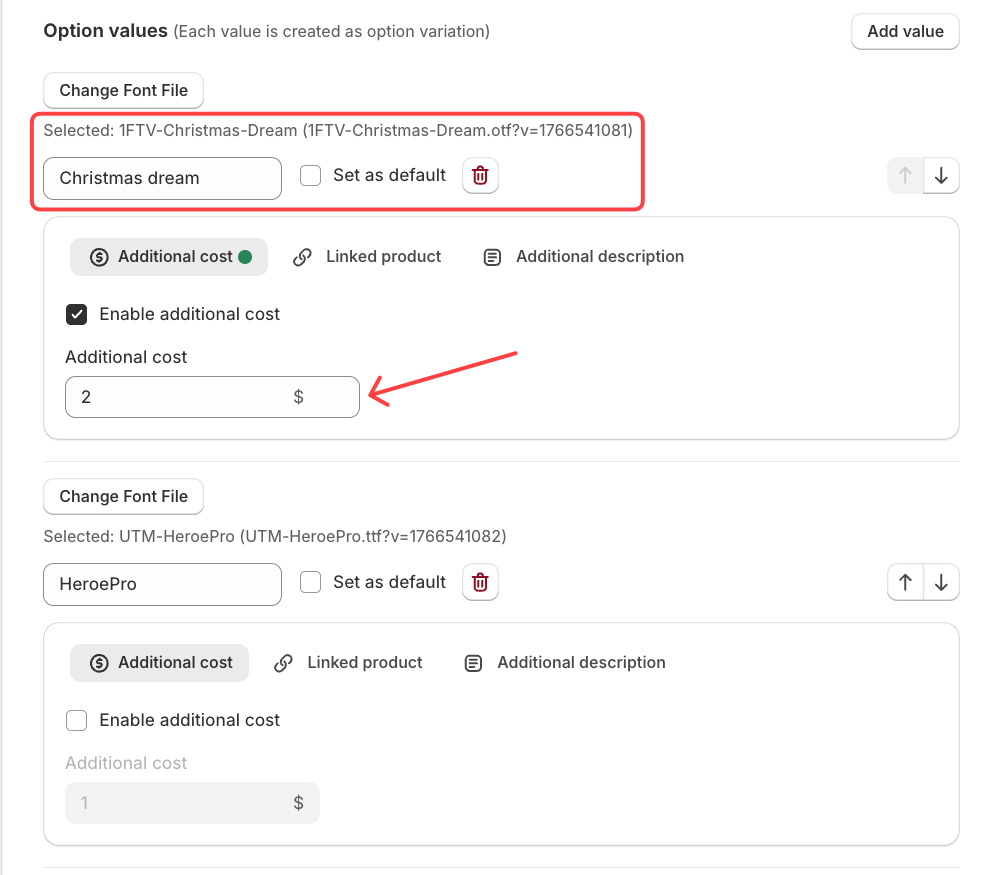This screenshot has width=997, height=875.
Task: Click the chain-link icon next to Linked product
Action: (302, 256)
